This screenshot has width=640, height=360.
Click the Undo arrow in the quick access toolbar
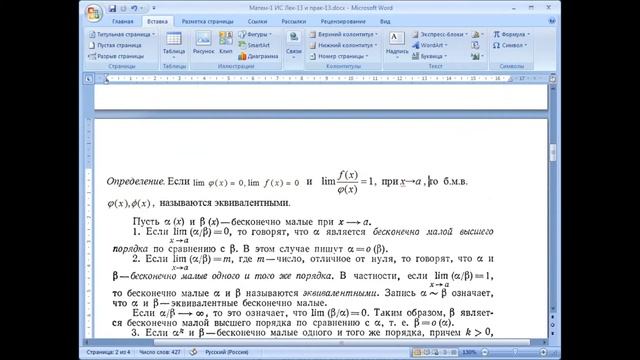[134, 8]
